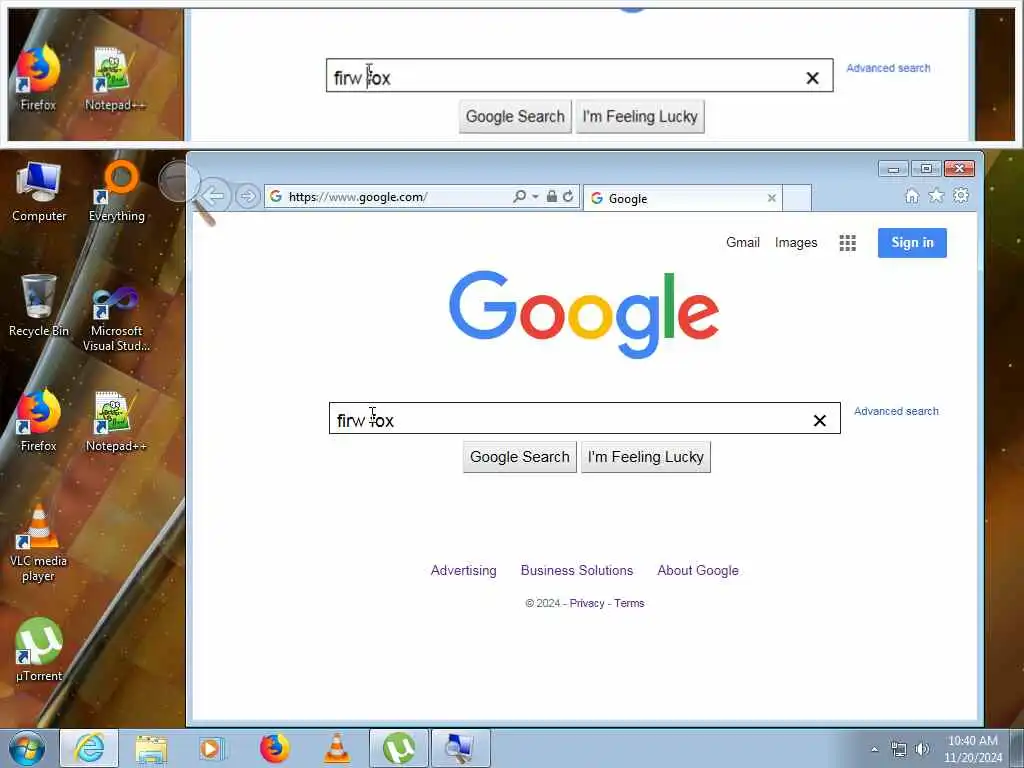Viewport: 1024px width, 768px height.
Task: Clear the search box with the X
Action: click(x=820, y=421)
